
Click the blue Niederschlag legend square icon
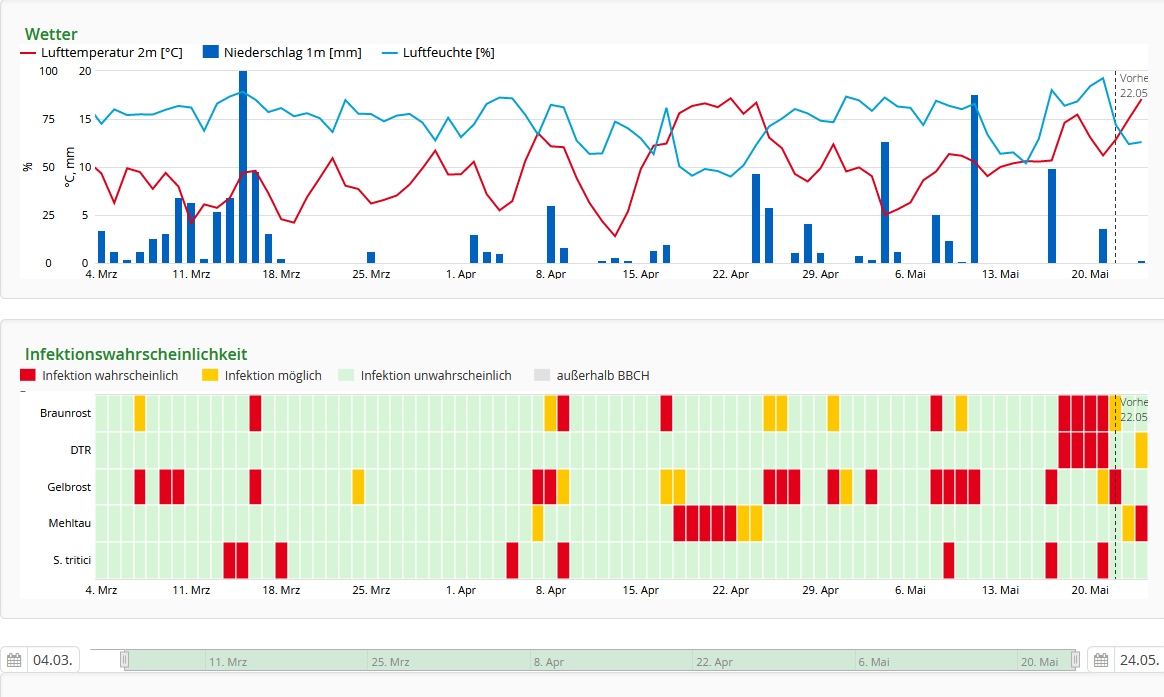210,52
